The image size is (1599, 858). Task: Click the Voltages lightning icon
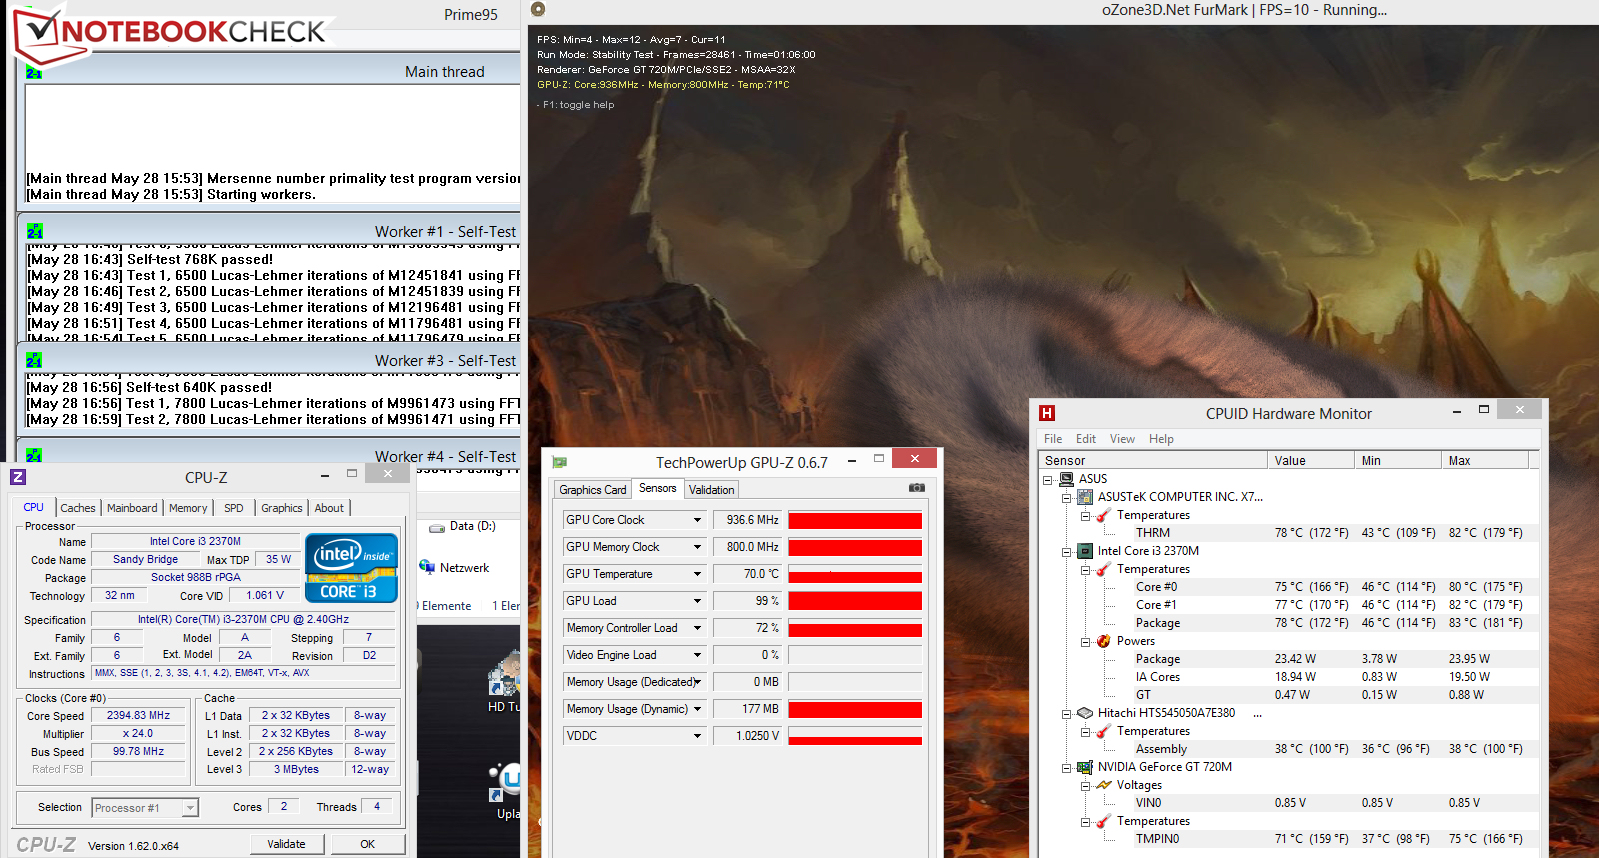pyautogui.click(x=1104, y=785)
